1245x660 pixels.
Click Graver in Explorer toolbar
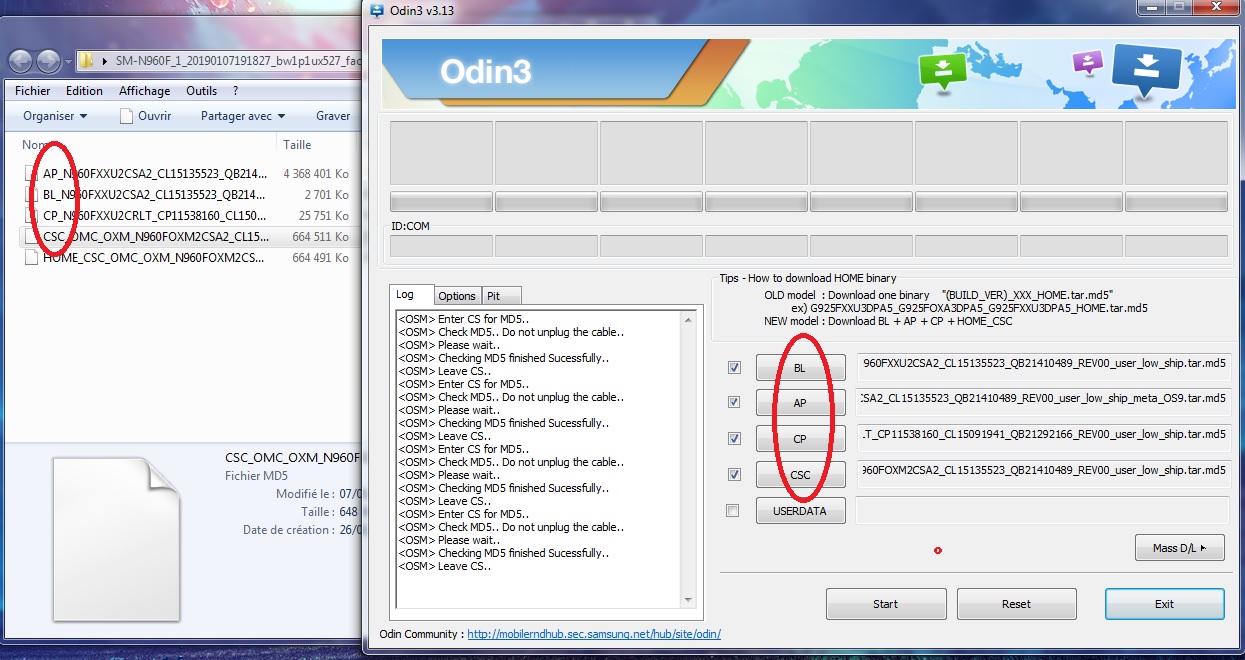333,116
